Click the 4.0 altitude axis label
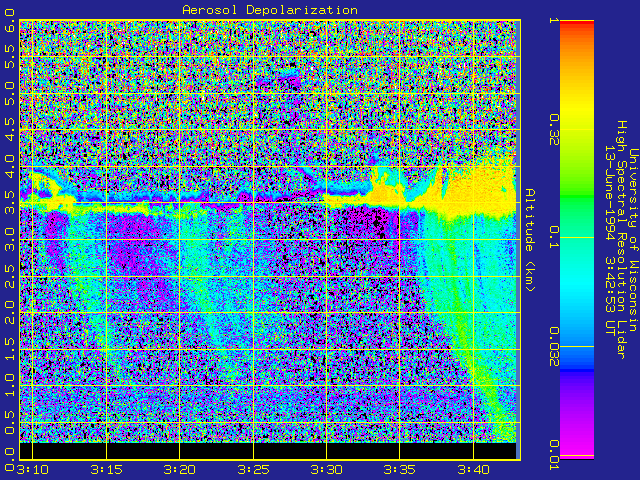 [x=9, y=167]
